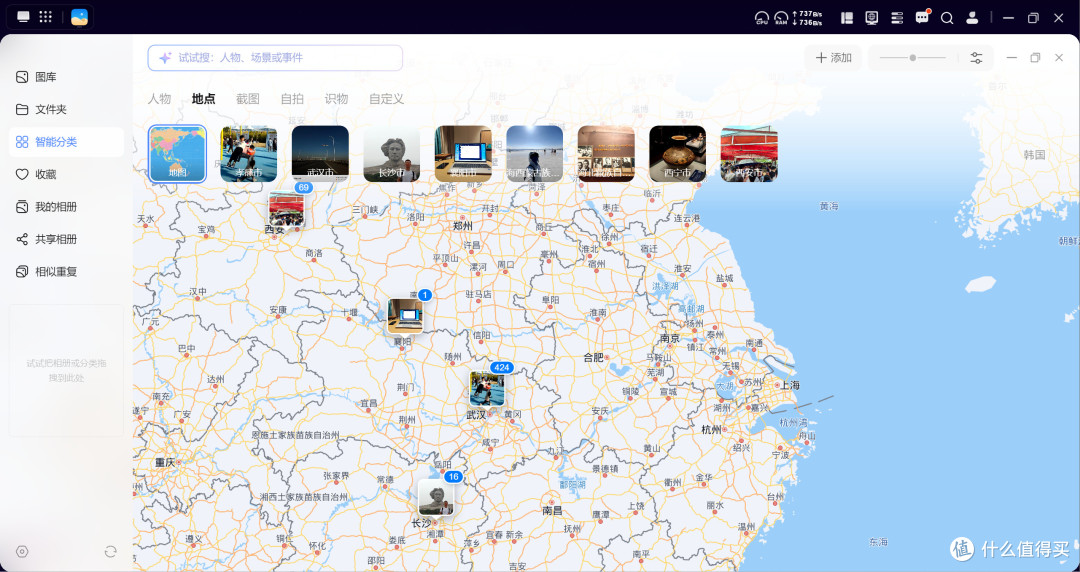Open the 孝感市 place thumbnail
This screenshot has width=1080, height=572.
click(x=249, y=154)
